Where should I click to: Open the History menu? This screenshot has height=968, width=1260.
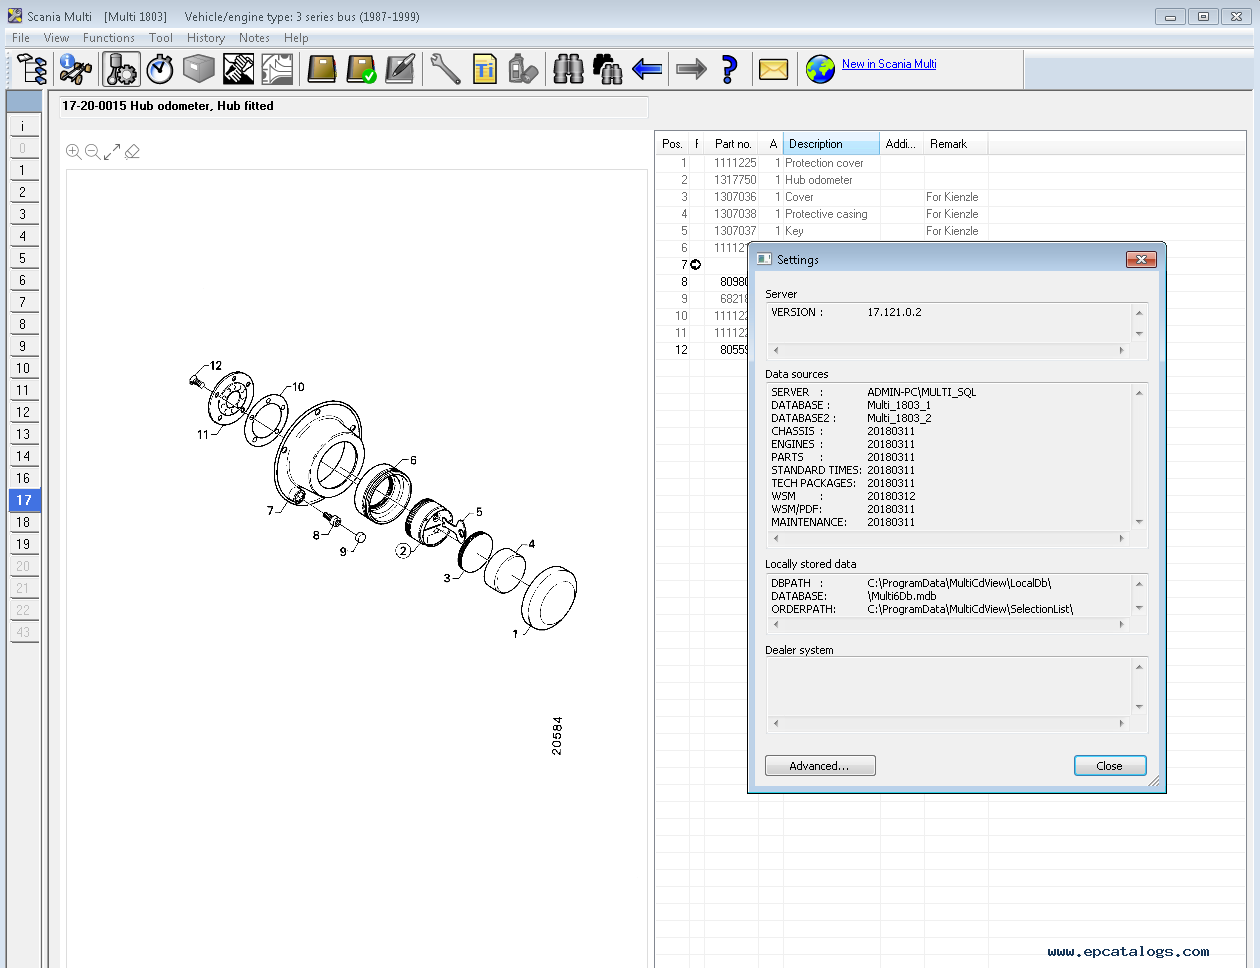[x=206, y=38]
